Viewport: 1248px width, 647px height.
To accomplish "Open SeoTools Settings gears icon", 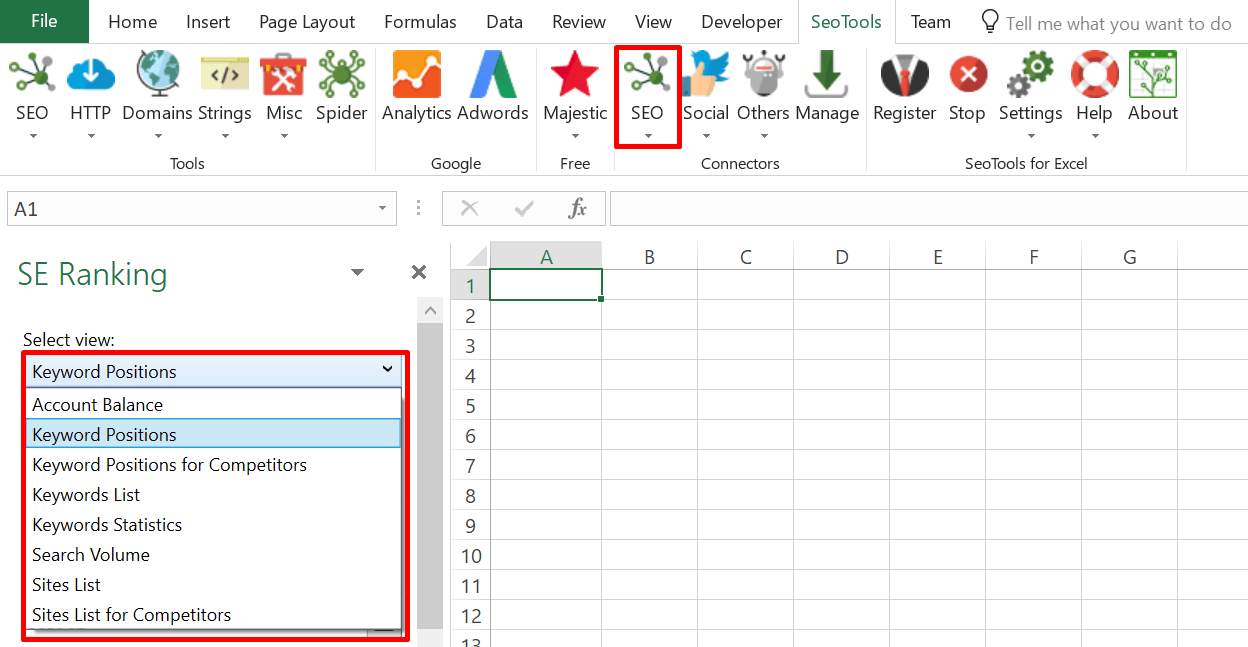I will (x=1030, y=76).
